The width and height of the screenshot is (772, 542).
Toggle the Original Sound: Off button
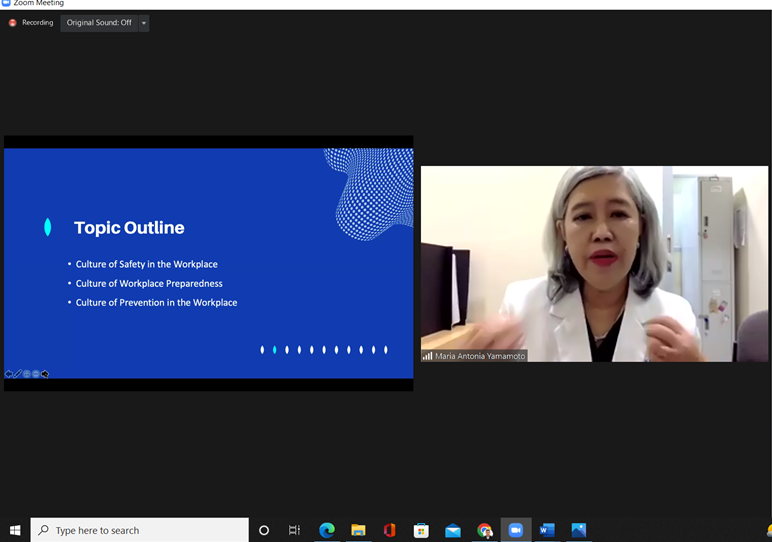click(99, 23)
